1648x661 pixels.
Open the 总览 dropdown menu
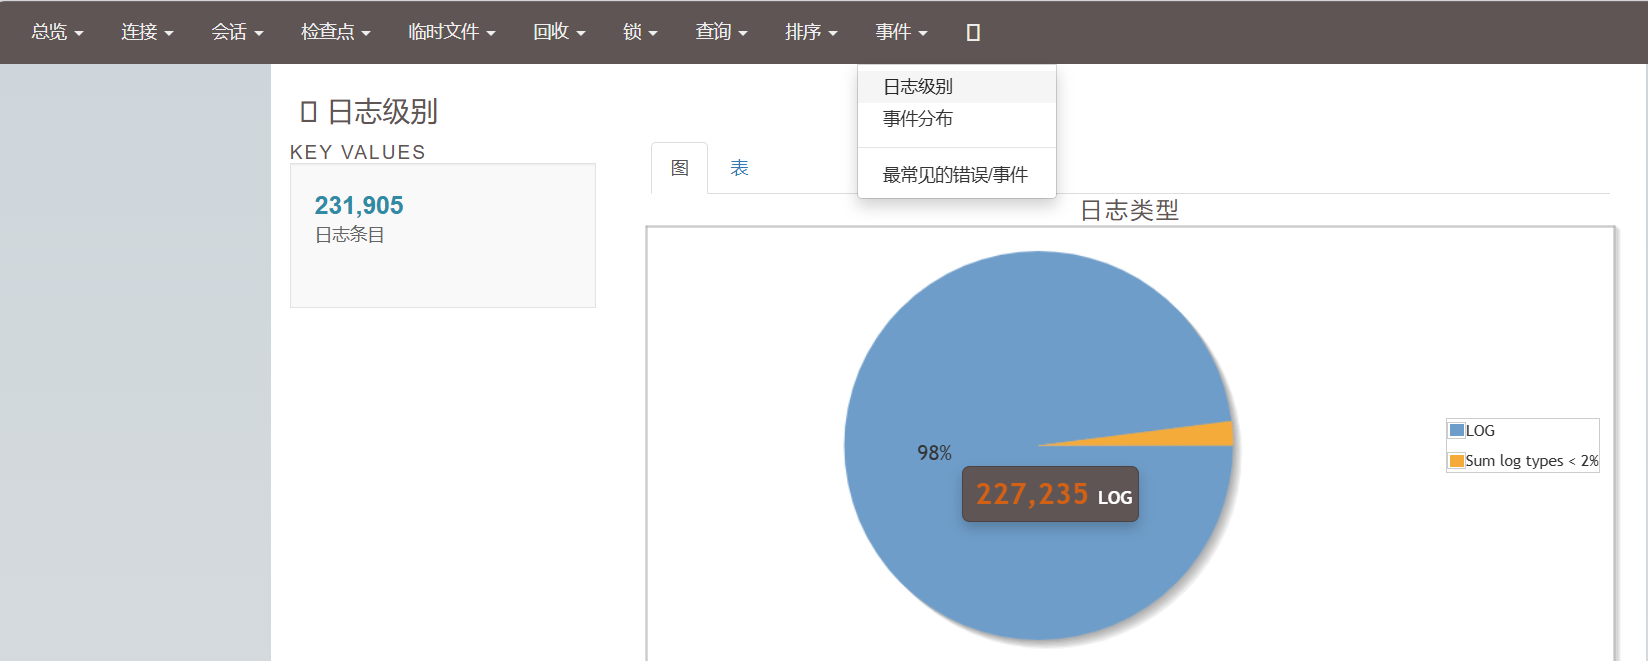[57, 32]
